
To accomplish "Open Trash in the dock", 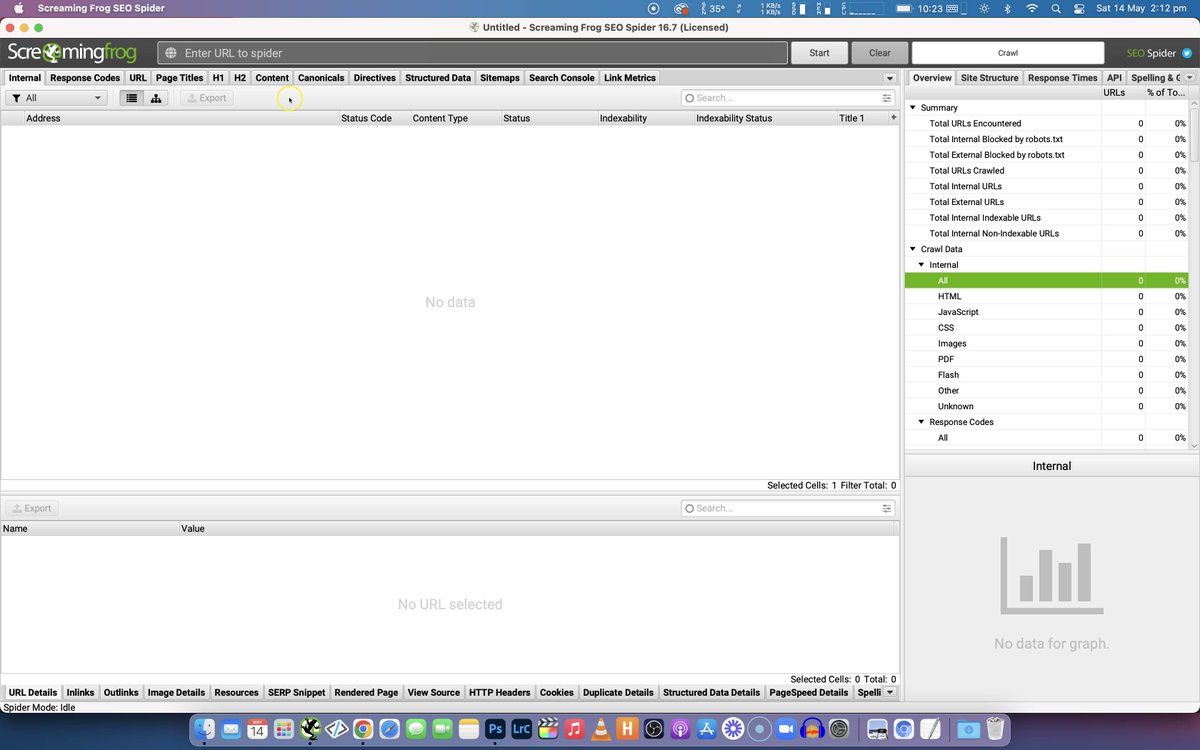I will 995,729.
